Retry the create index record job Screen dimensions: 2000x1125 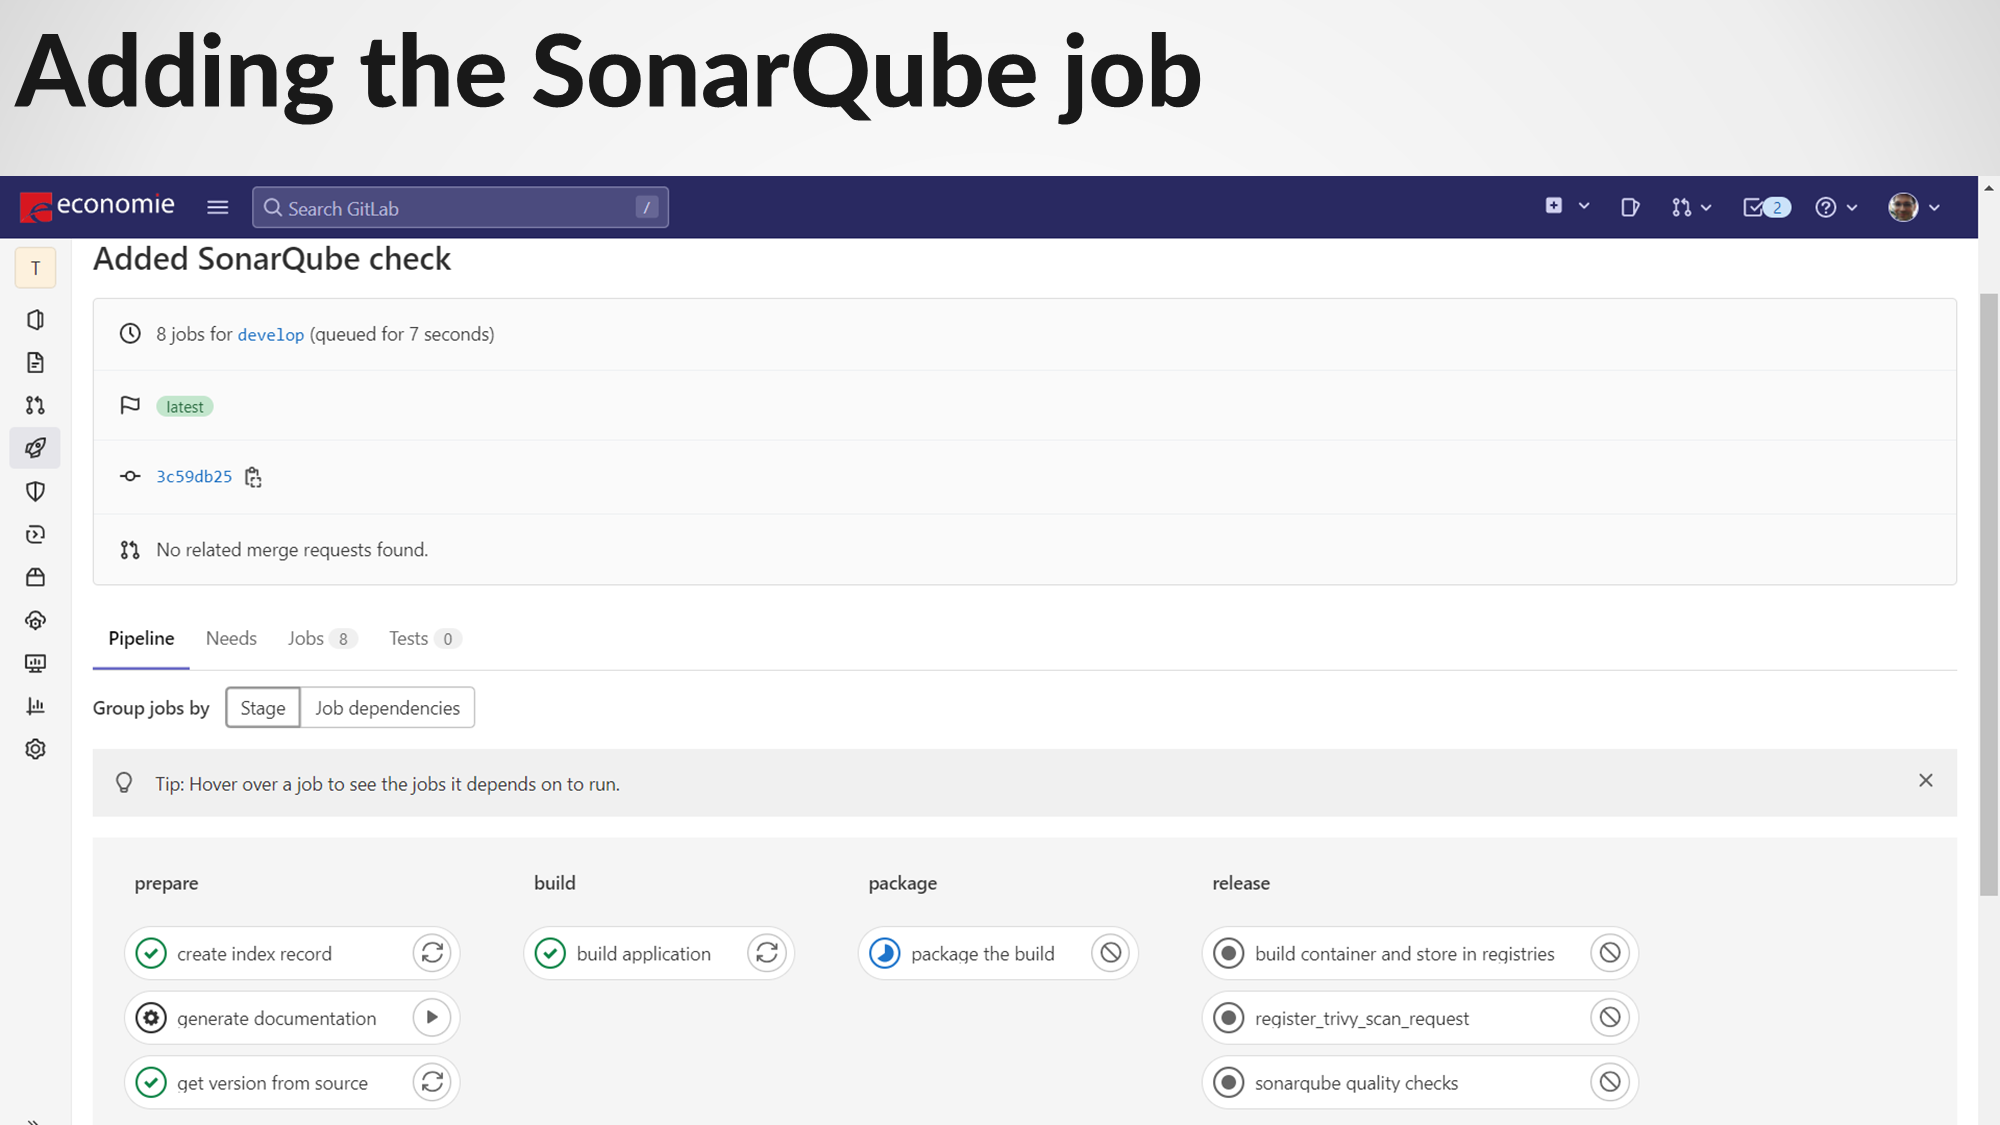coord(432,953)
